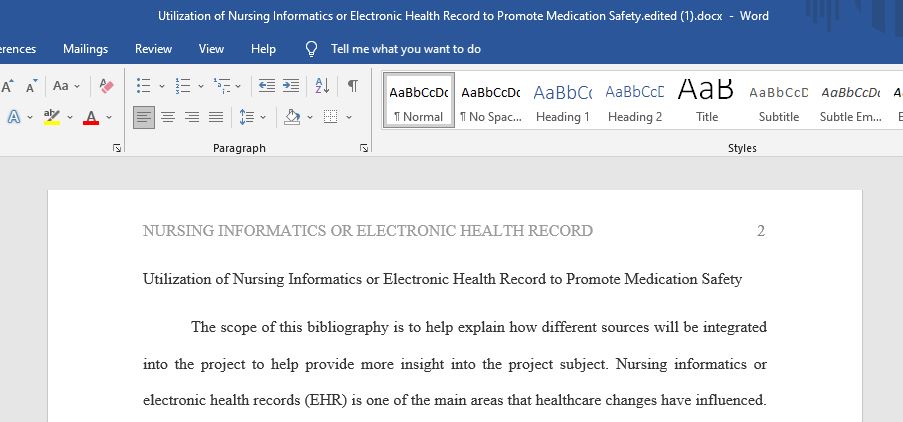Create a multilevel list
This screenshot has width=903, height=422.
click(x=222, y=86)
